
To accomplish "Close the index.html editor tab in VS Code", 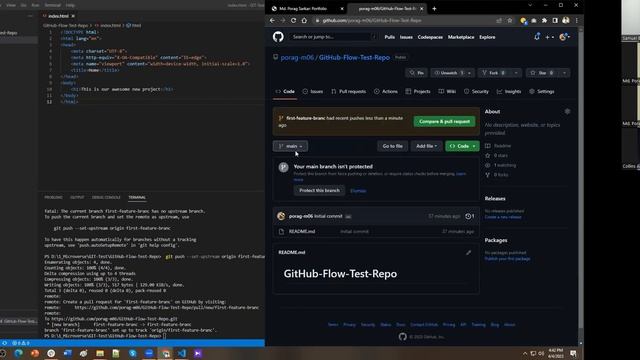I will [73, 16].
